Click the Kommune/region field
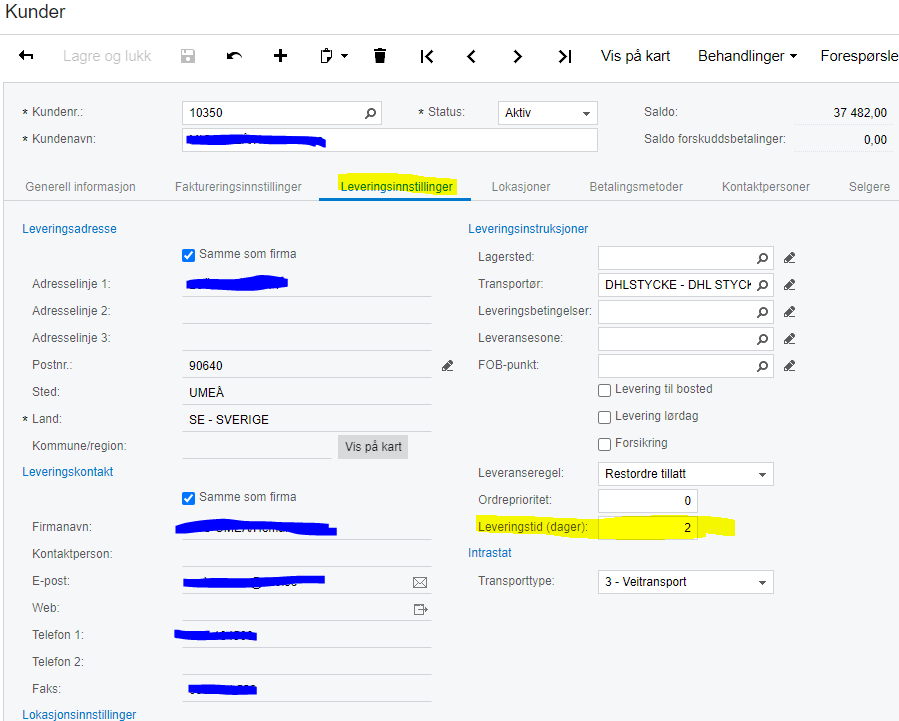The height and width of the screenshot is (721, 899). click(257, 446)
